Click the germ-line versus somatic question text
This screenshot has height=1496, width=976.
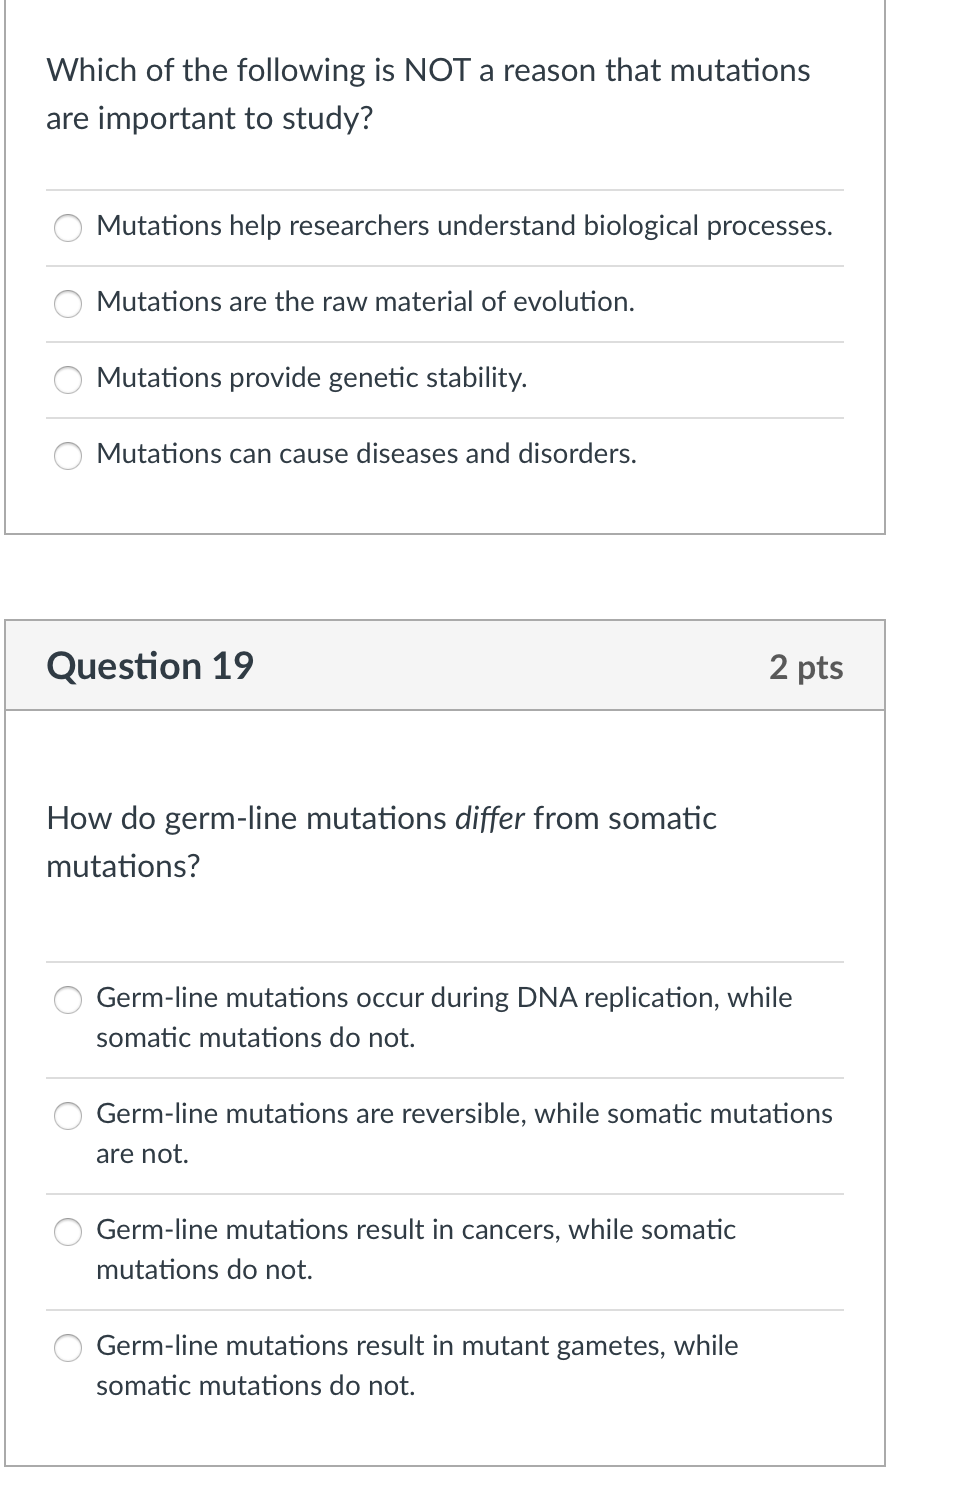tap(381, 842)
